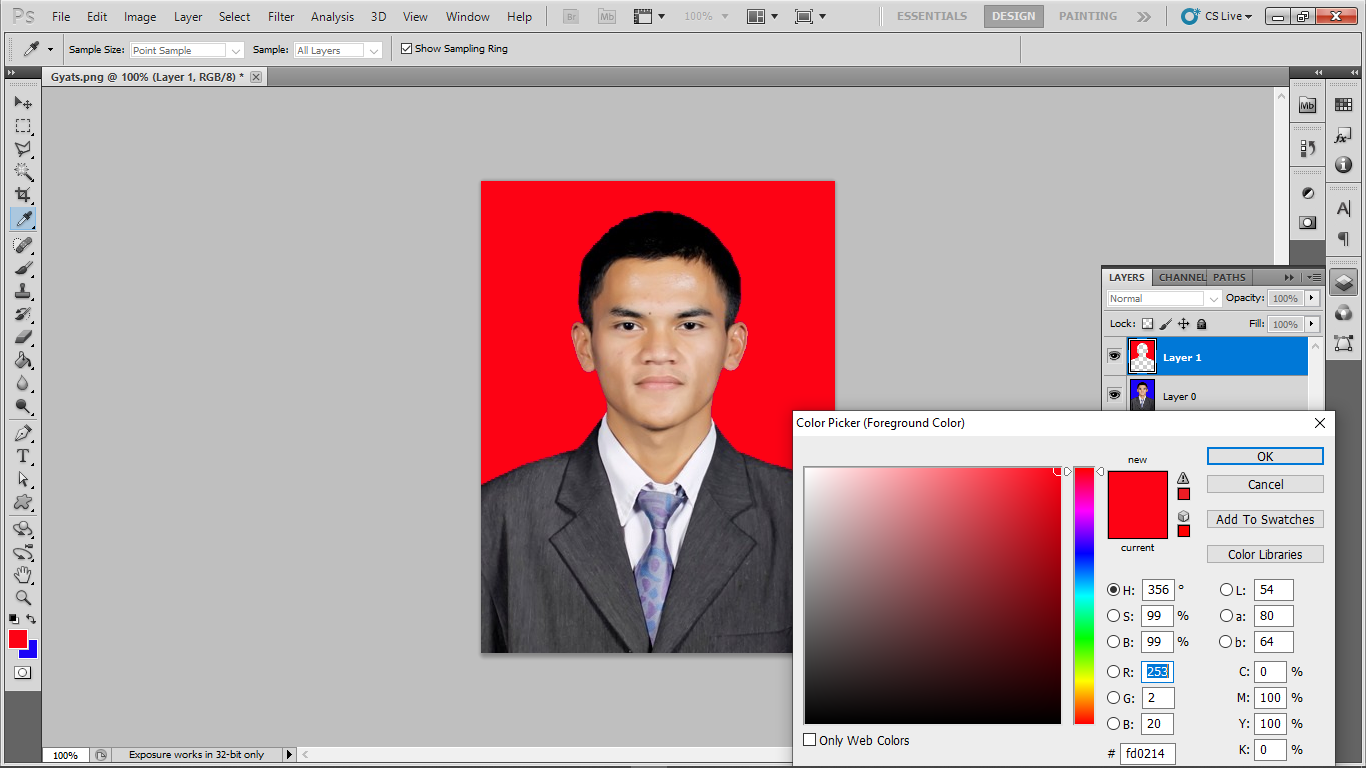
Task: Open the Opacity slider arrow
Action: click(1311, 298)
